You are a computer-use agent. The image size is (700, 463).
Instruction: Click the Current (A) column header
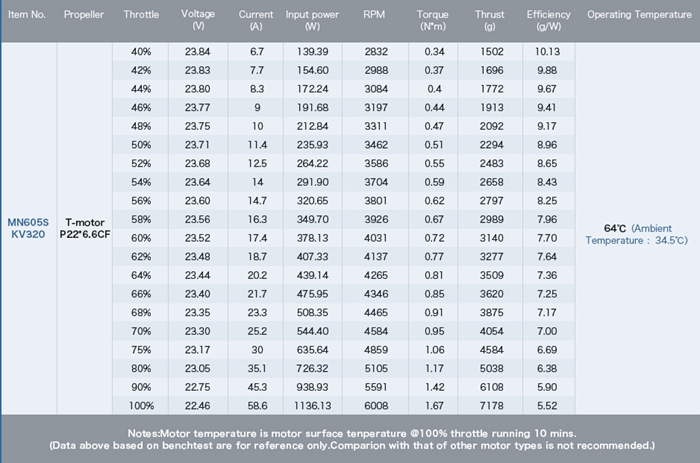[256, 20]
